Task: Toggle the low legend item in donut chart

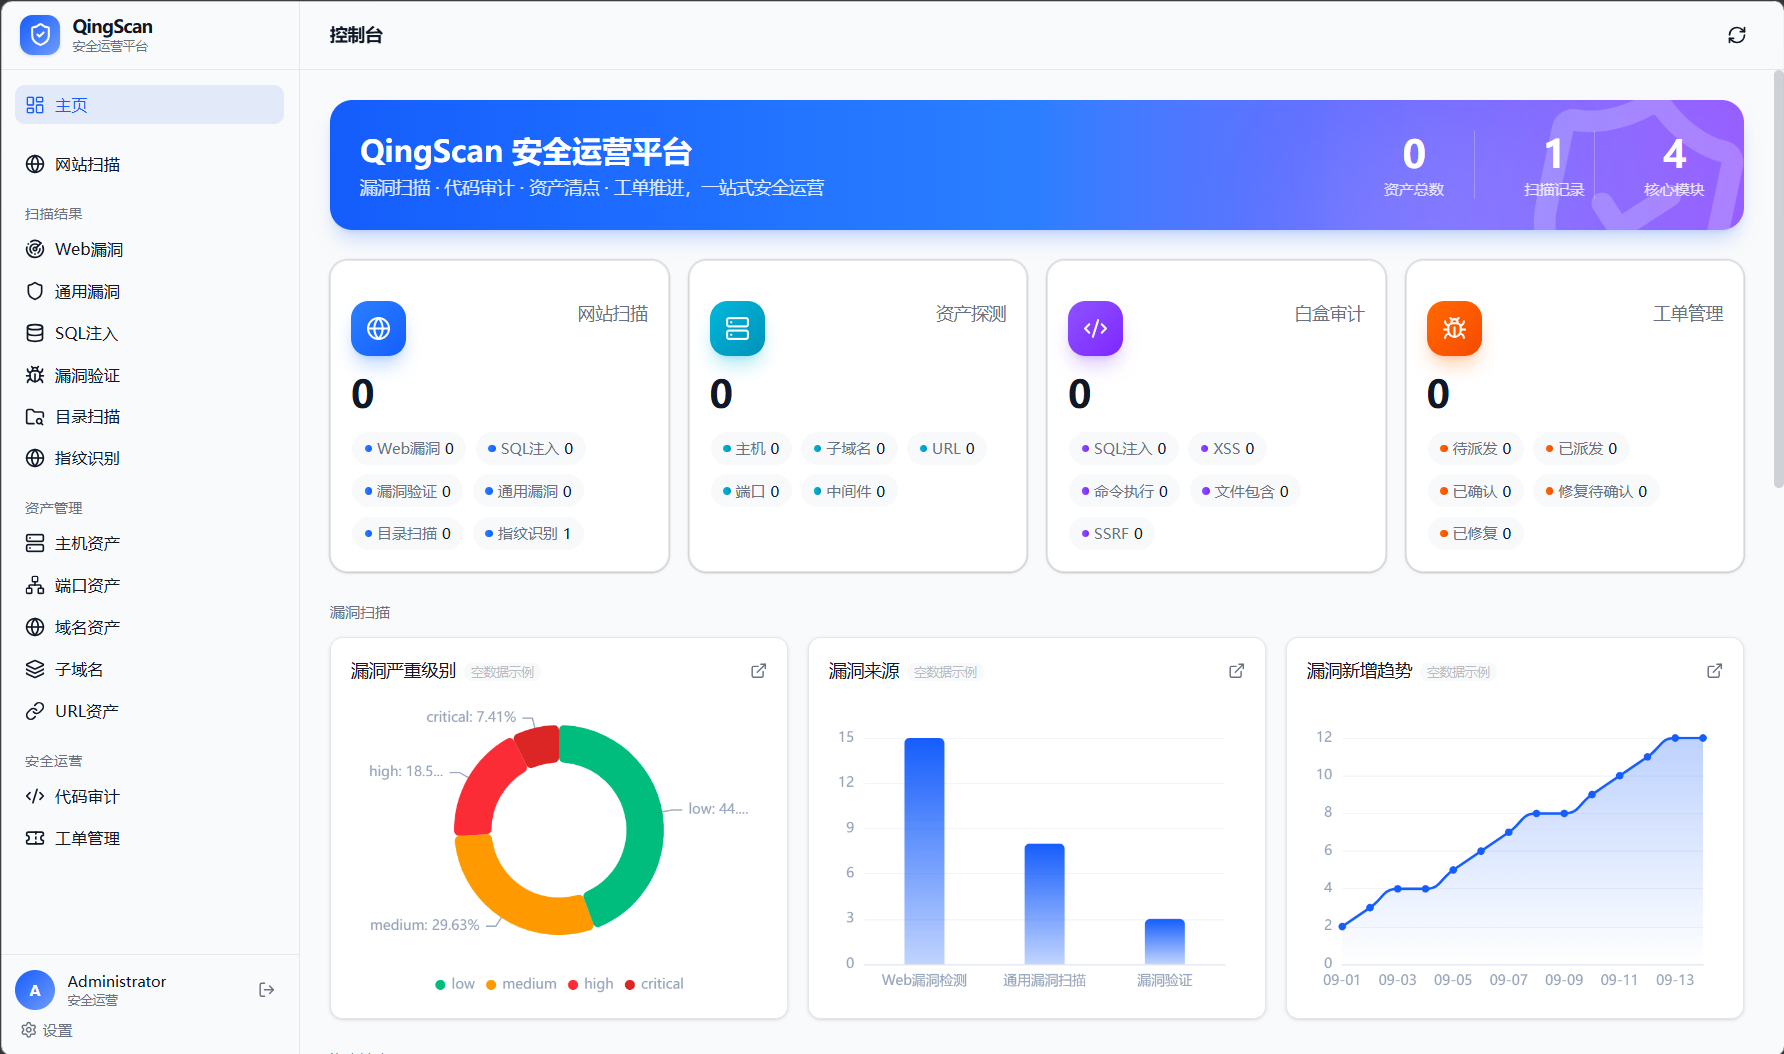Action: coord(455,984)
